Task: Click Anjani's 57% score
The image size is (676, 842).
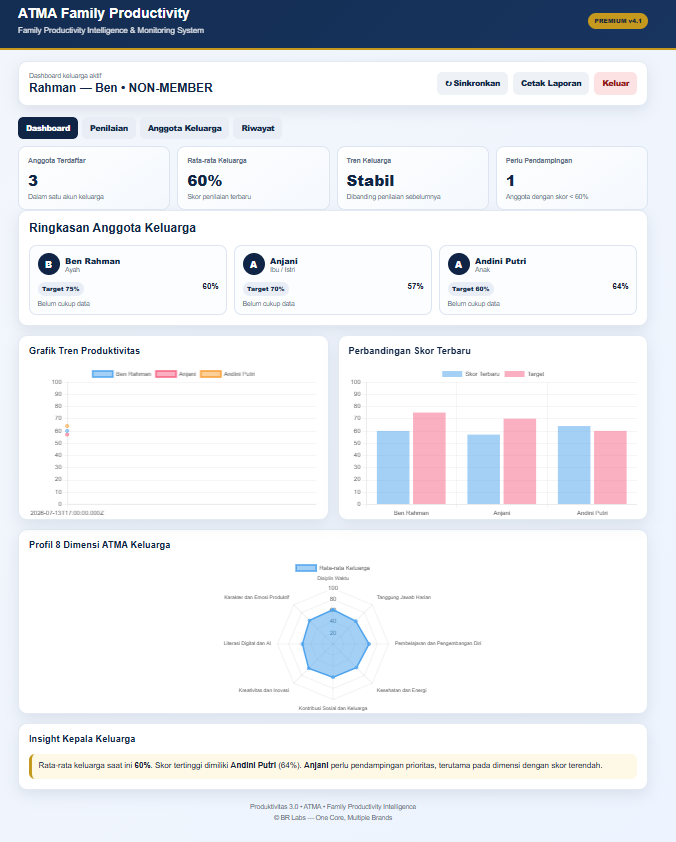Action: point(415,286)
